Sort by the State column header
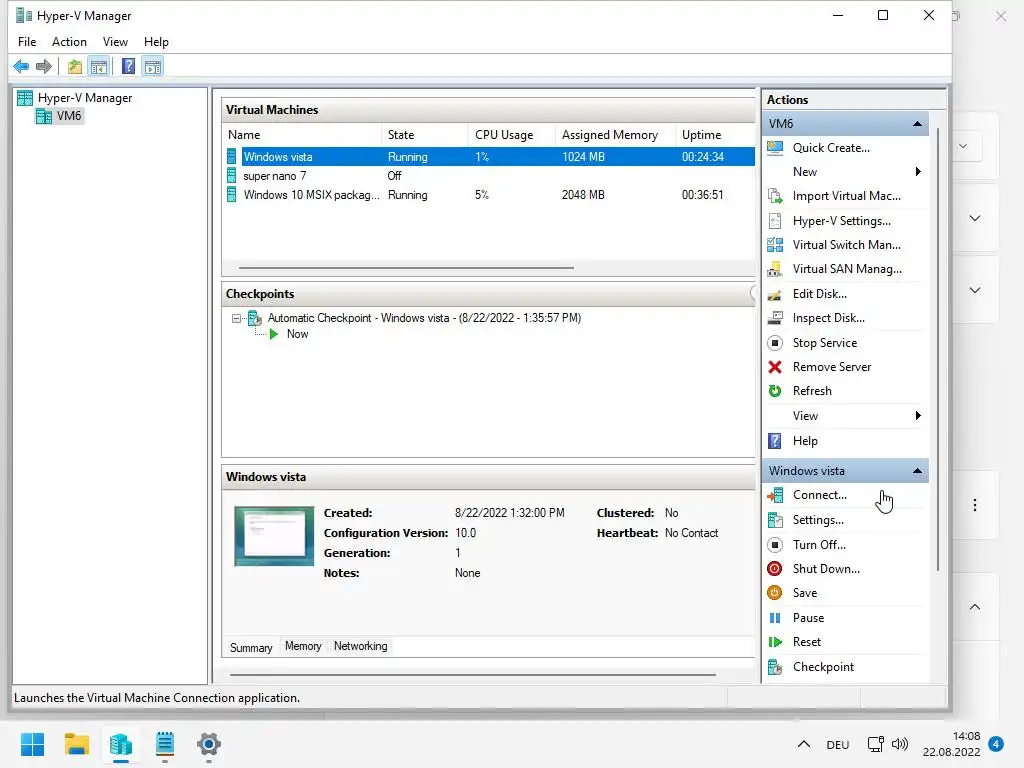1024x768 pixels. (x=424, y=135)
